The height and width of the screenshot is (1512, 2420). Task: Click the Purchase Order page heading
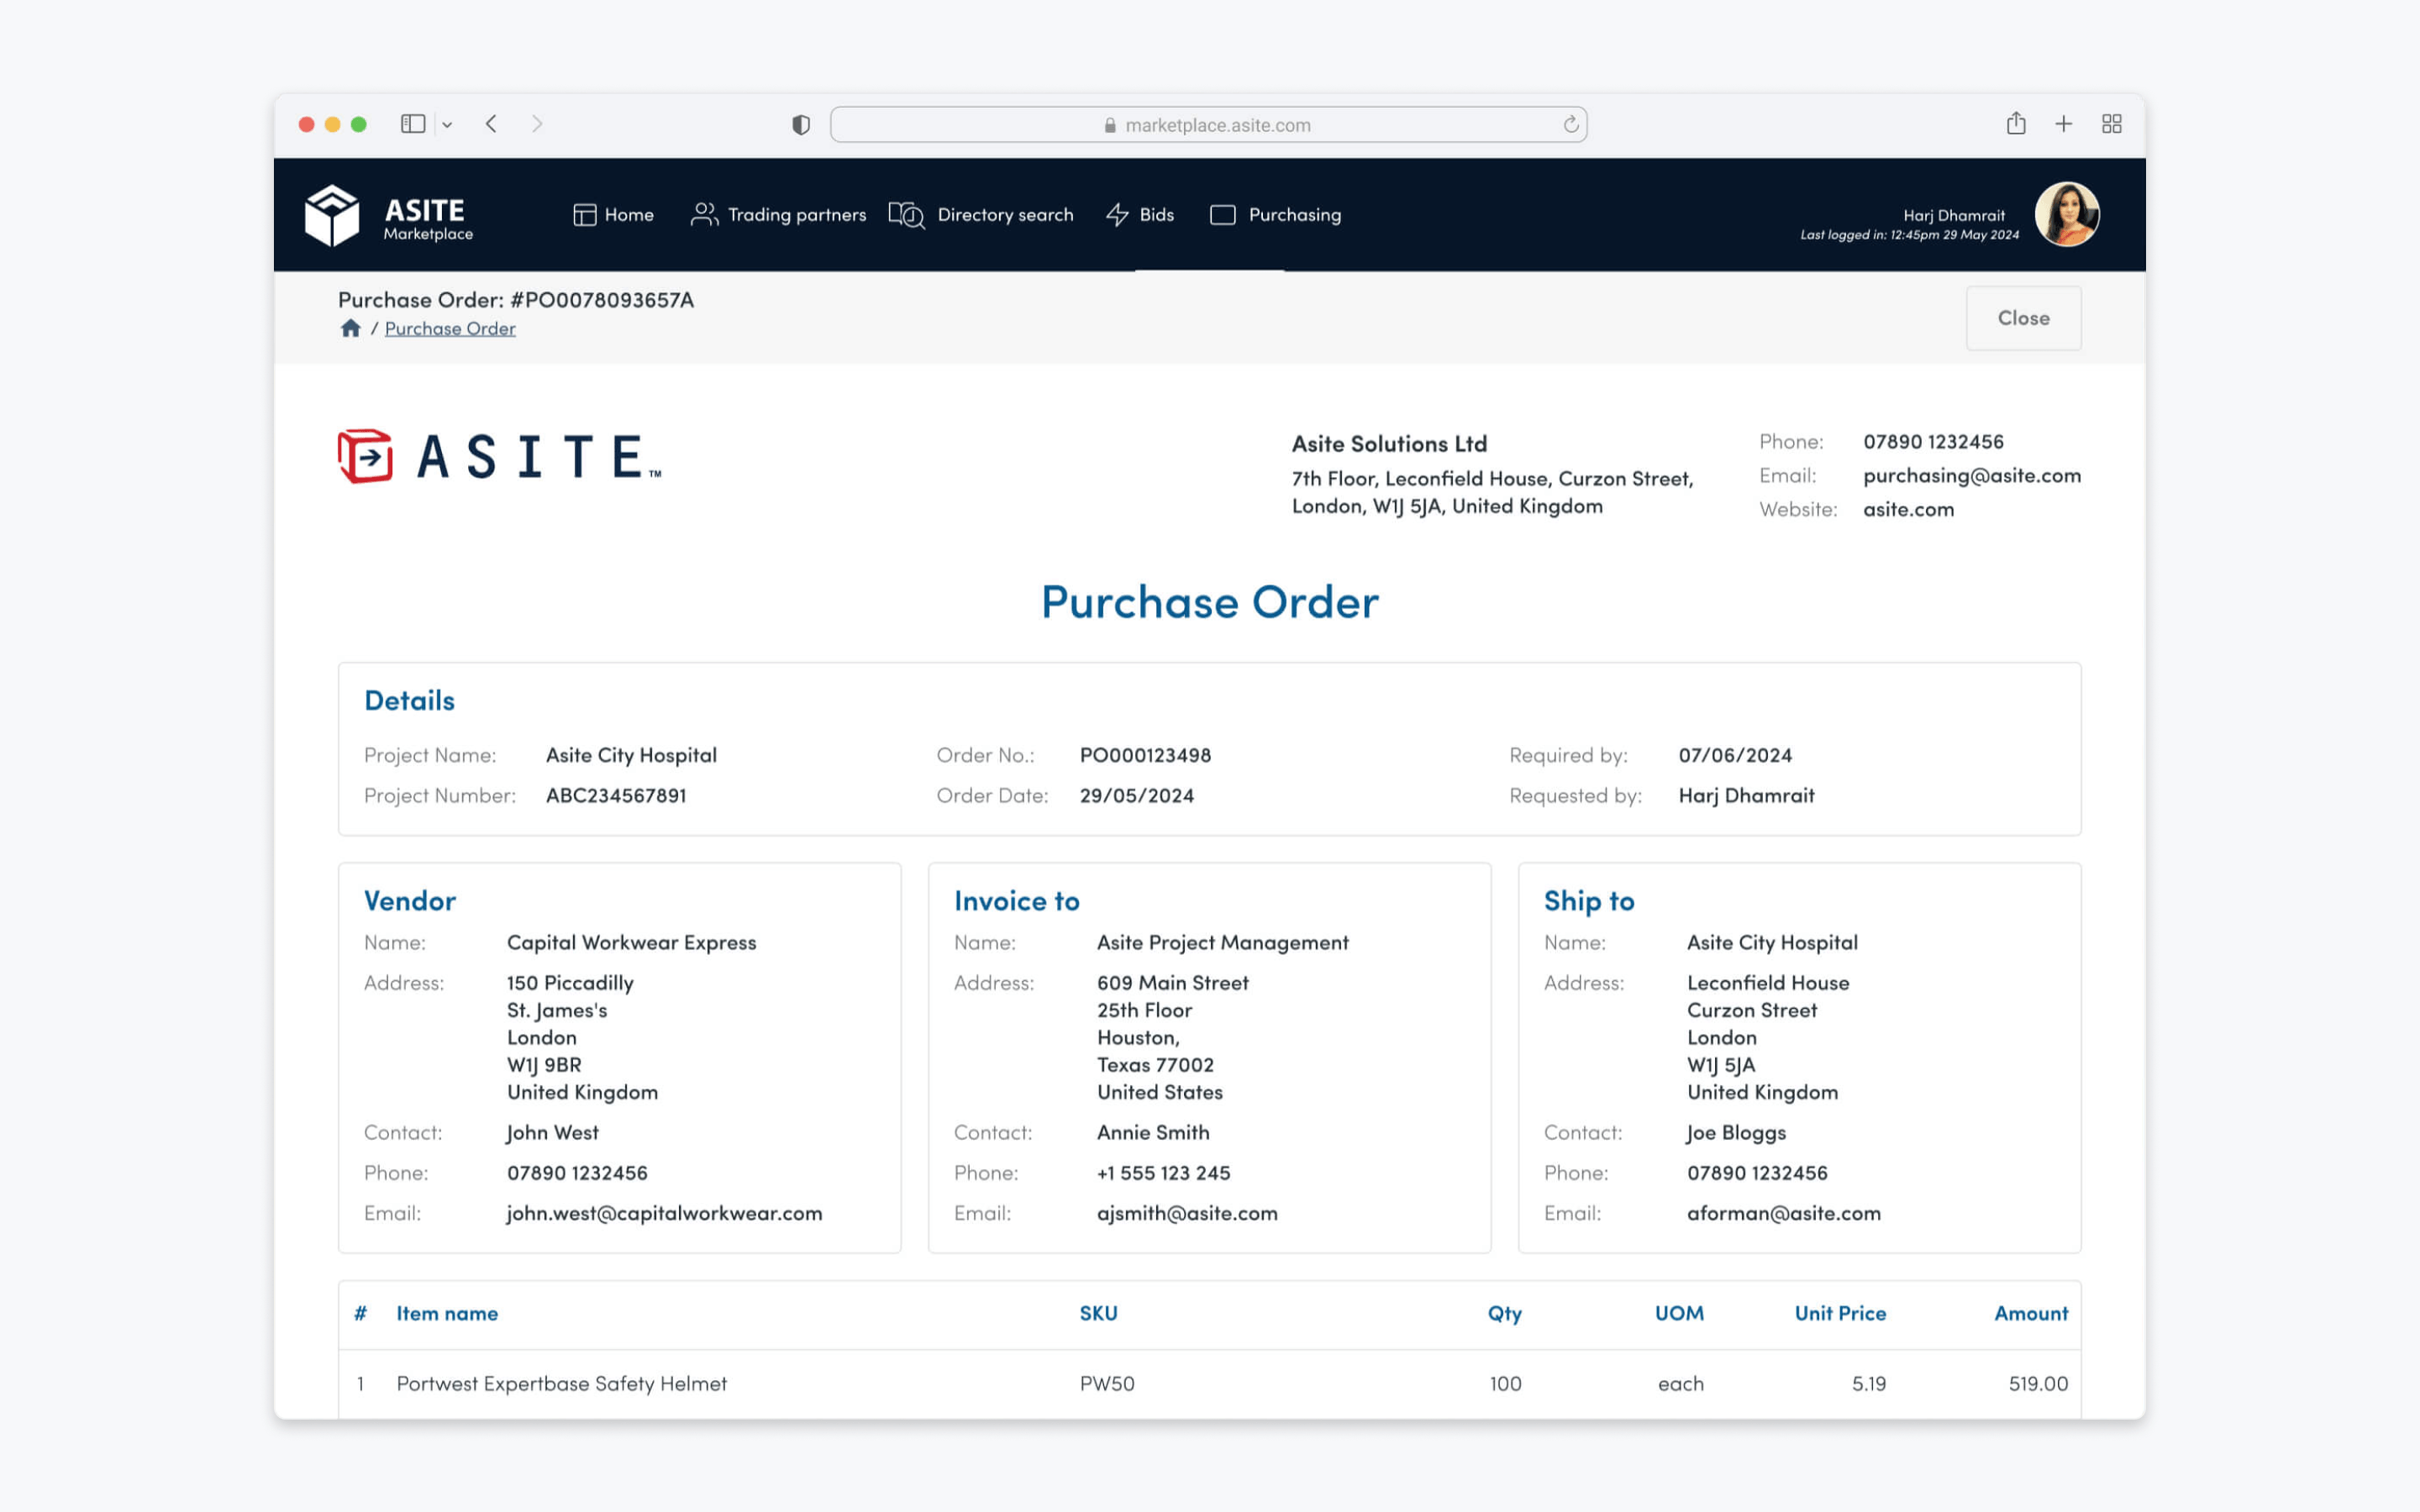pos(1210,602)
